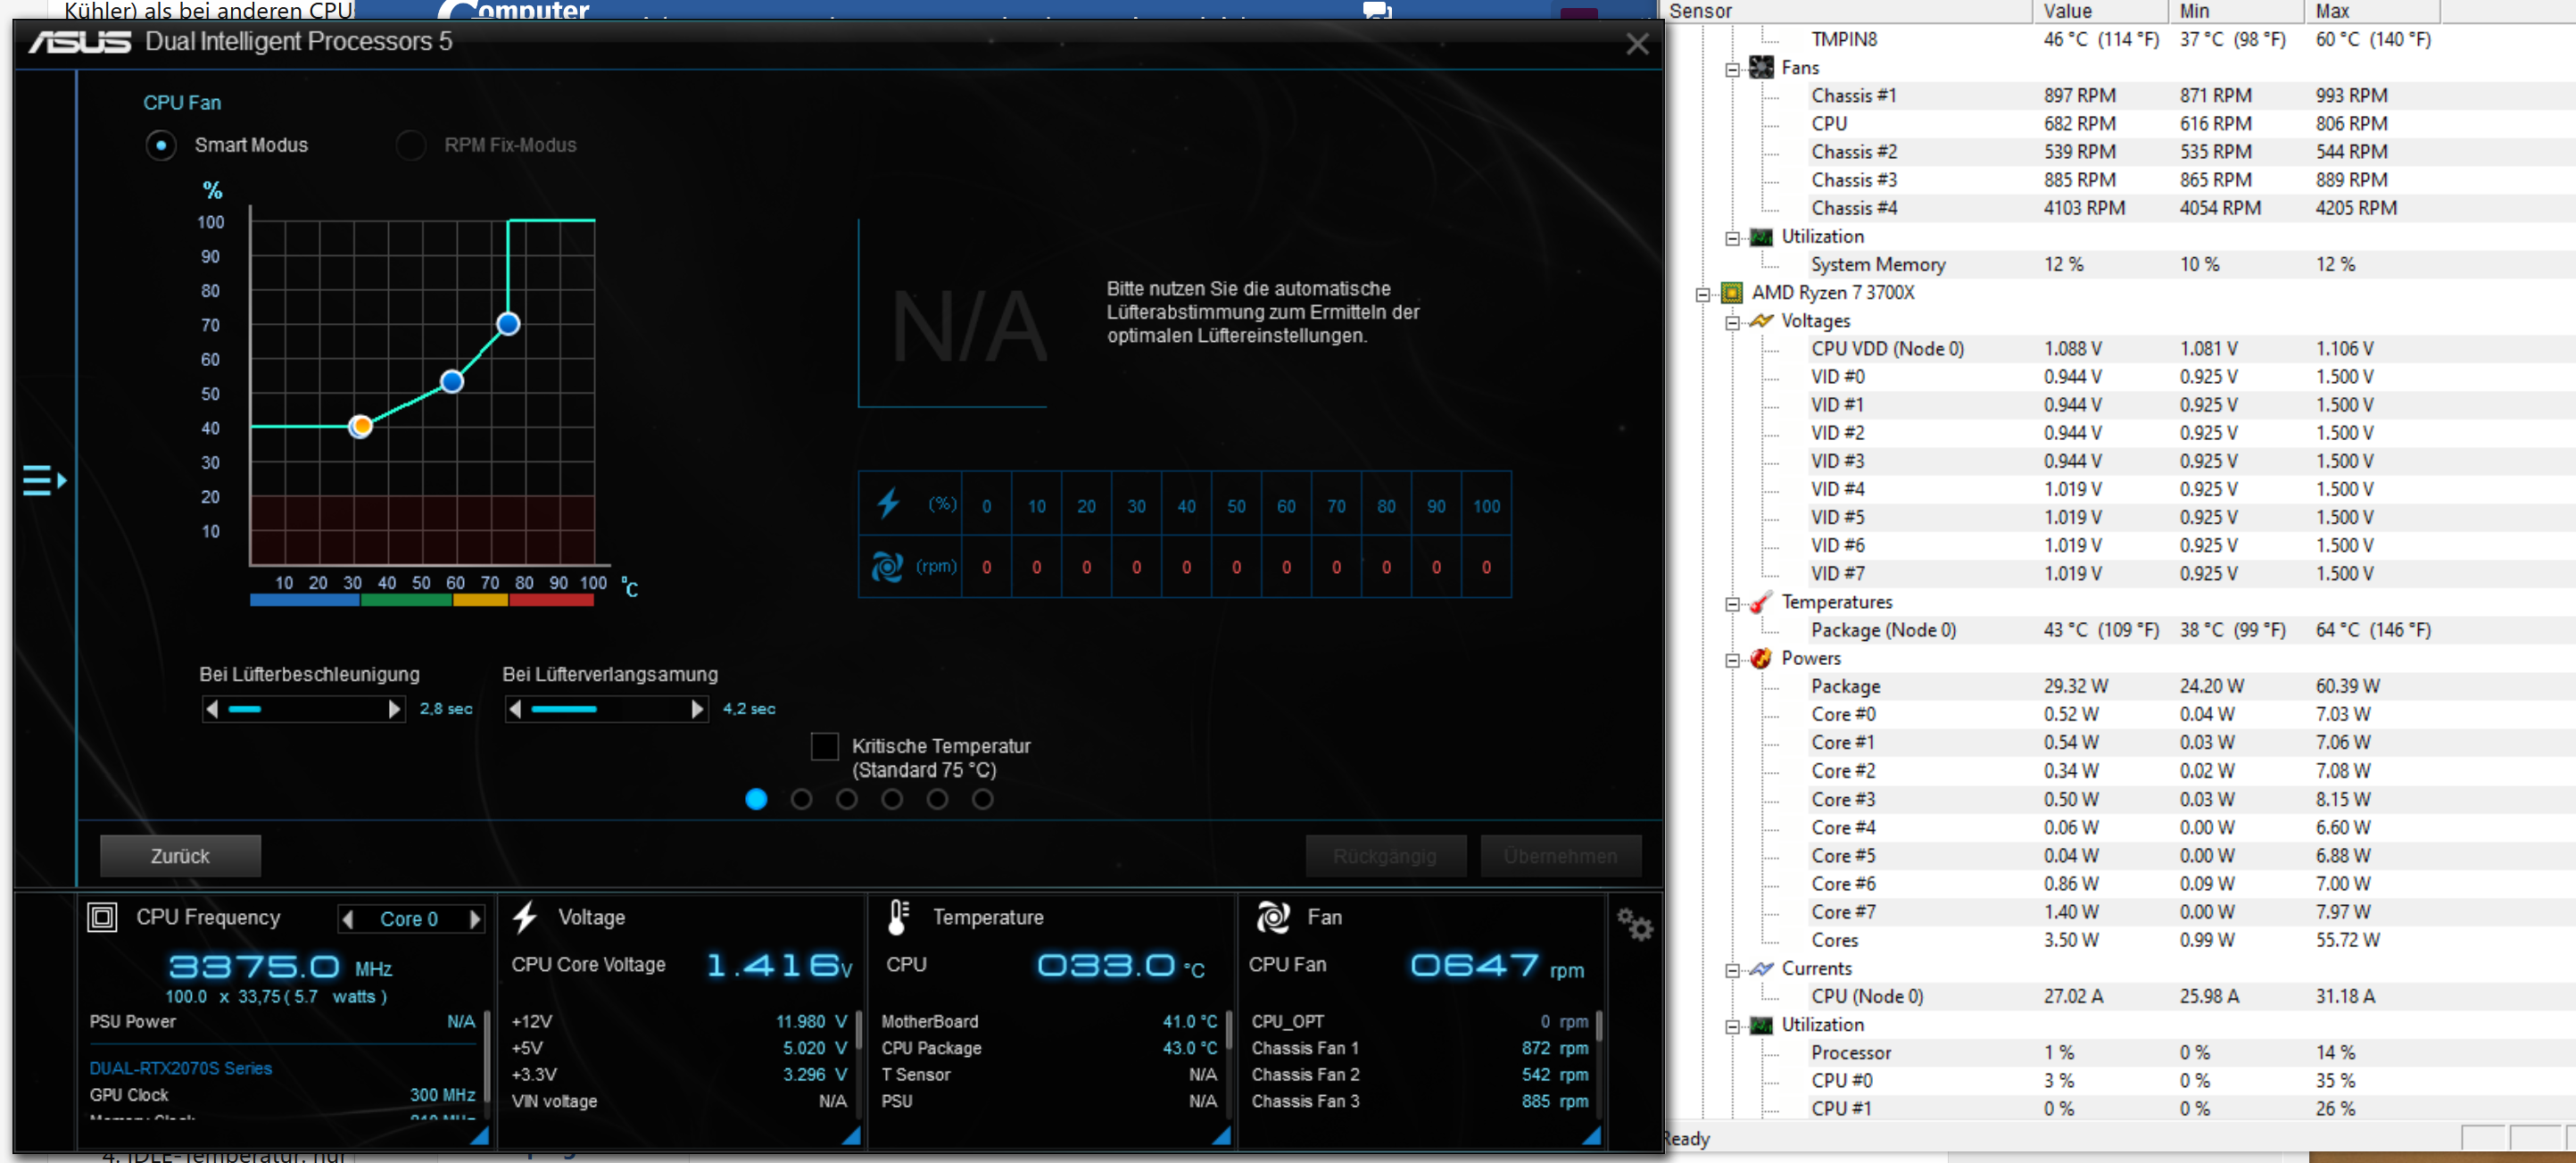The image size is (2576, 1163).
Task: Click the settings gears icon
Action: pyautogui.click(x=1634, y=923)
